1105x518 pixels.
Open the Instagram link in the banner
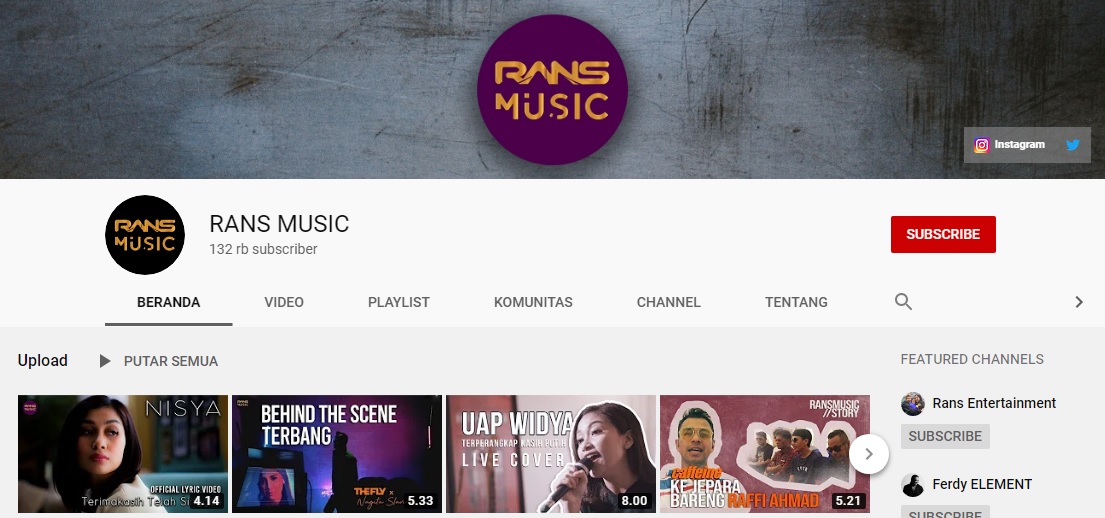pyautogui.click(x=1010, y=145)
